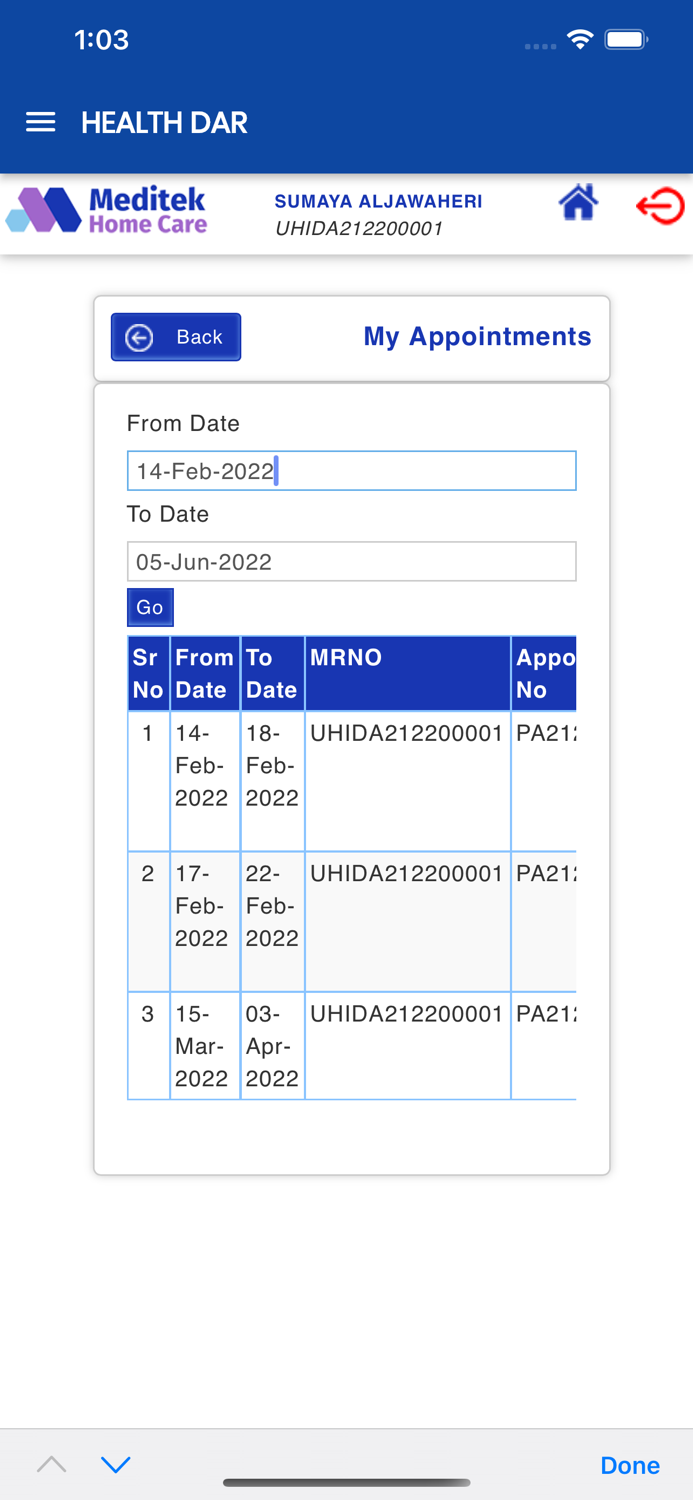
Task: Tap the Sr No column header
Action: pos(148,673)
